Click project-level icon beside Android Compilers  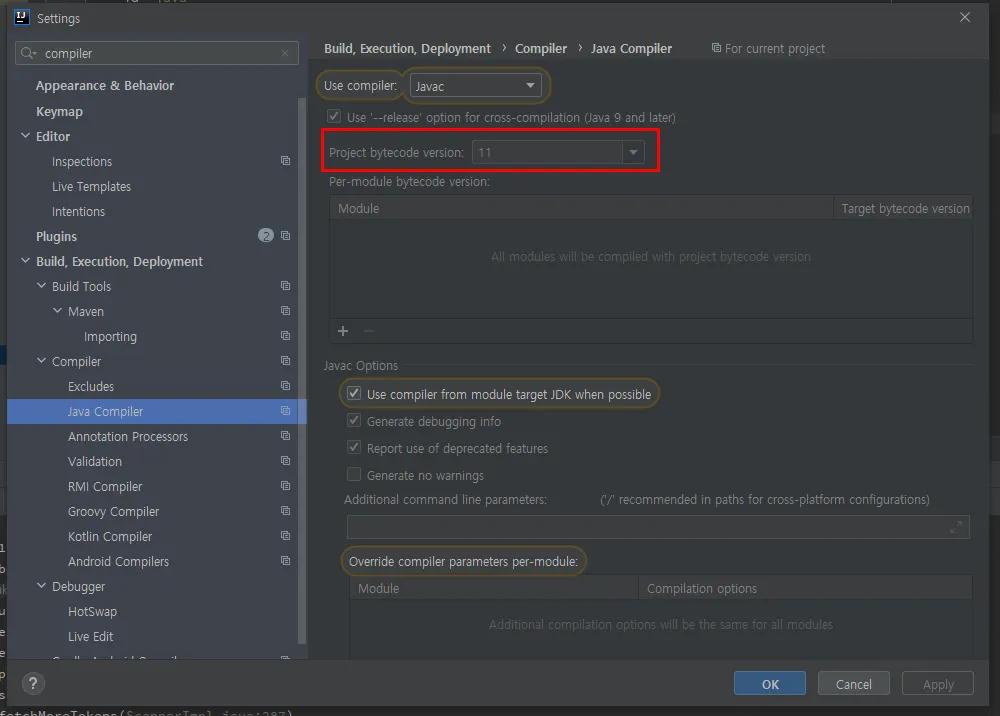(x=286, y=560)
